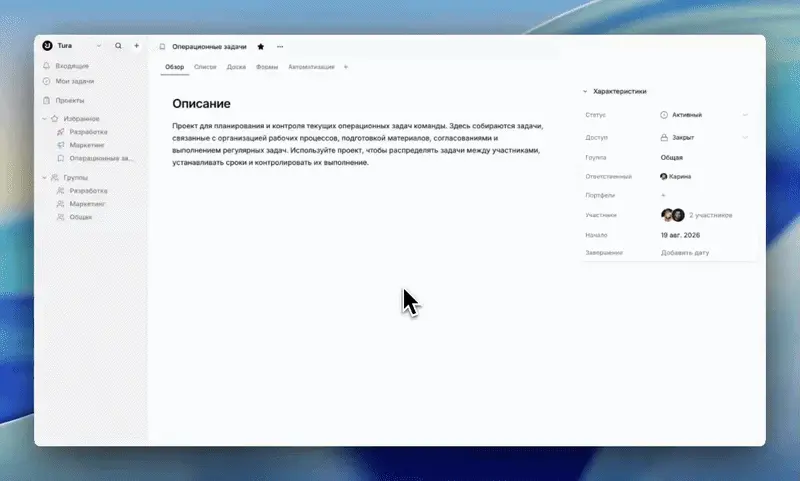
Task: Click the Общая group value
Action: [671, 158]
